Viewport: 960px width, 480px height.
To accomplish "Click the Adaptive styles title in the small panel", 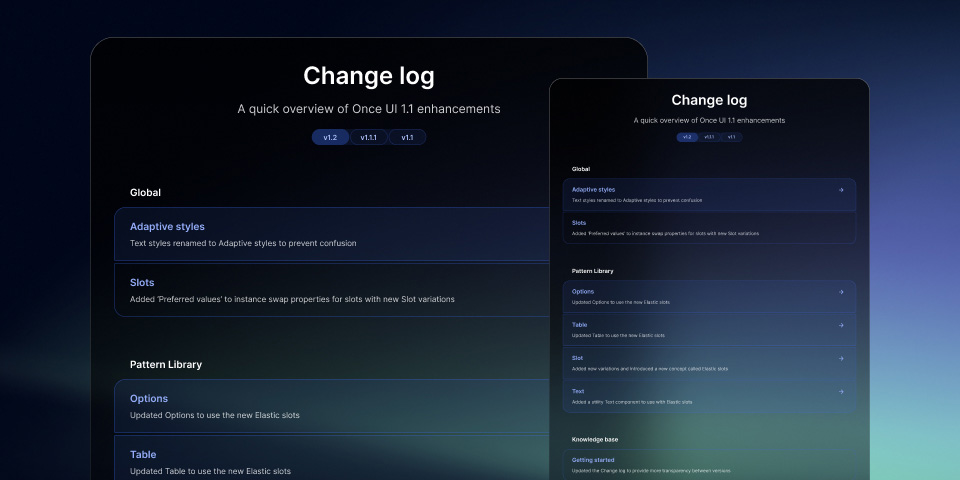I will point(593,190).
